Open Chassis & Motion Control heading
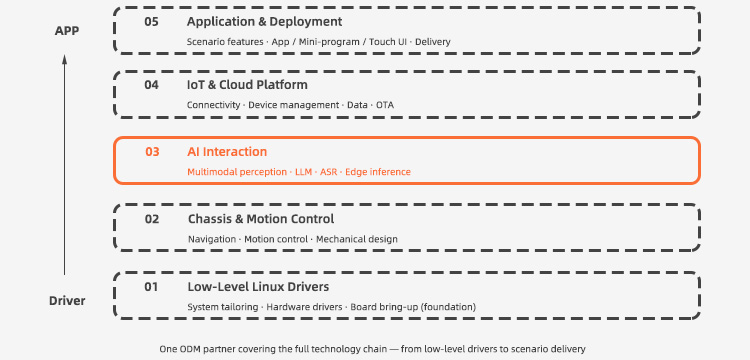The width and height of the screenshot is (750, 360). [261, 219]
